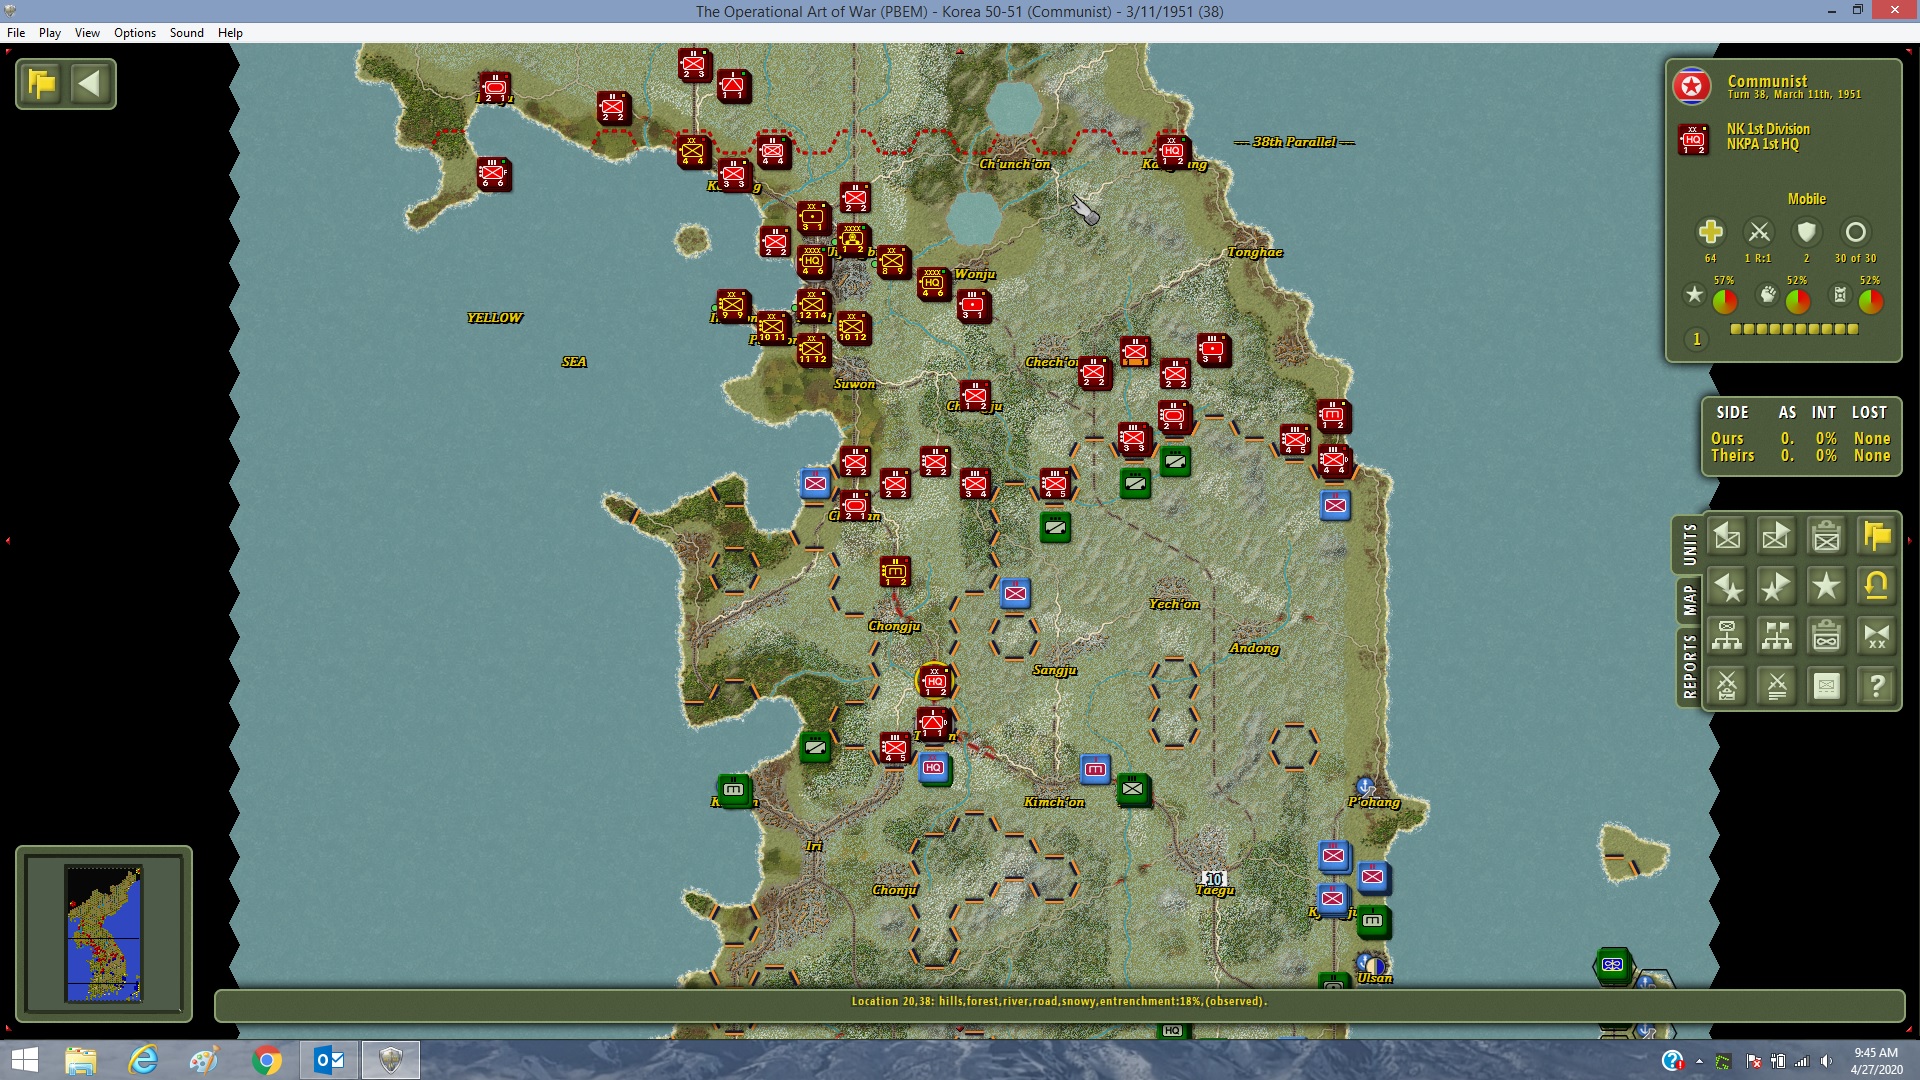Show hidden system tray icons
Screen dimensions: 1920x1080
[1699, 1061]
